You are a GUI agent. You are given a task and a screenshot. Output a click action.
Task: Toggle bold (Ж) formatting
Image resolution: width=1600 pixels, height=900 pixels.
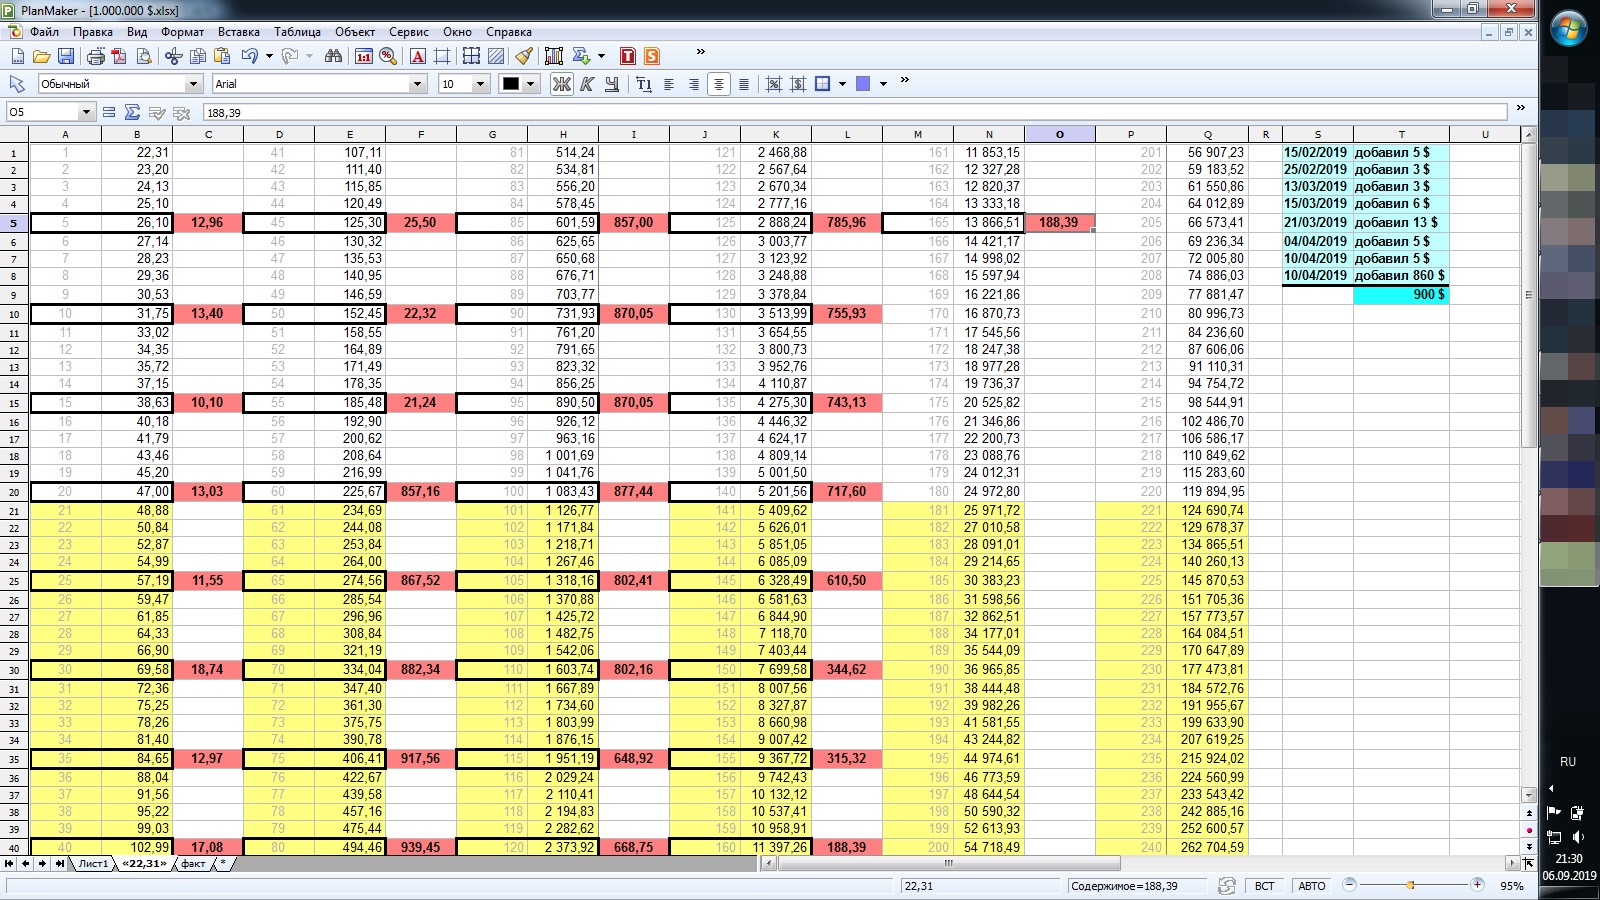click(x=562, y=84)
